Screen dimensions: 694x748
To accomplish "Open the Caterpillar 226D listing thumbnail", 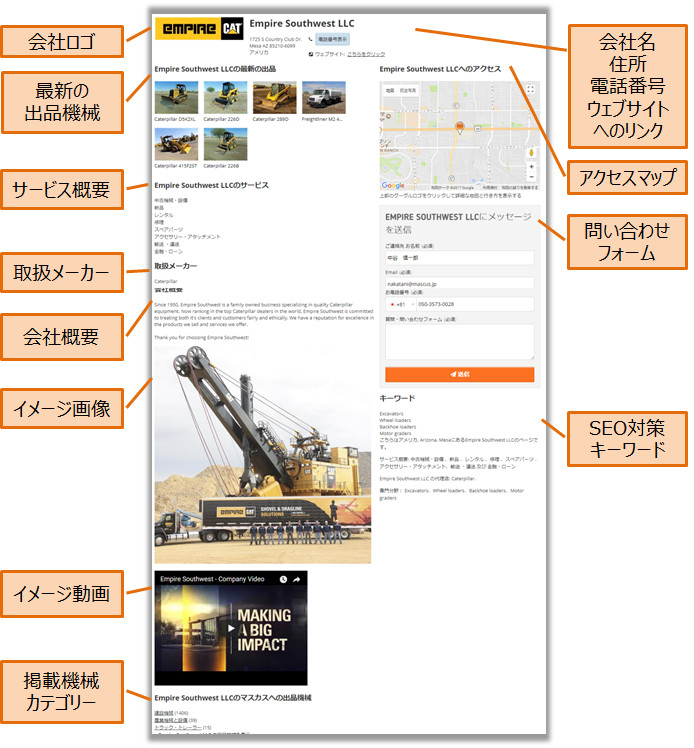I will 225,97.
